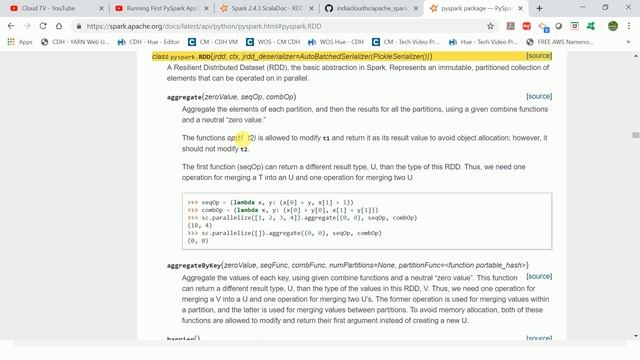Open the boxed extension icon in toolbar
The height and width of the screenshot is (360, 640).
(575, 26)
